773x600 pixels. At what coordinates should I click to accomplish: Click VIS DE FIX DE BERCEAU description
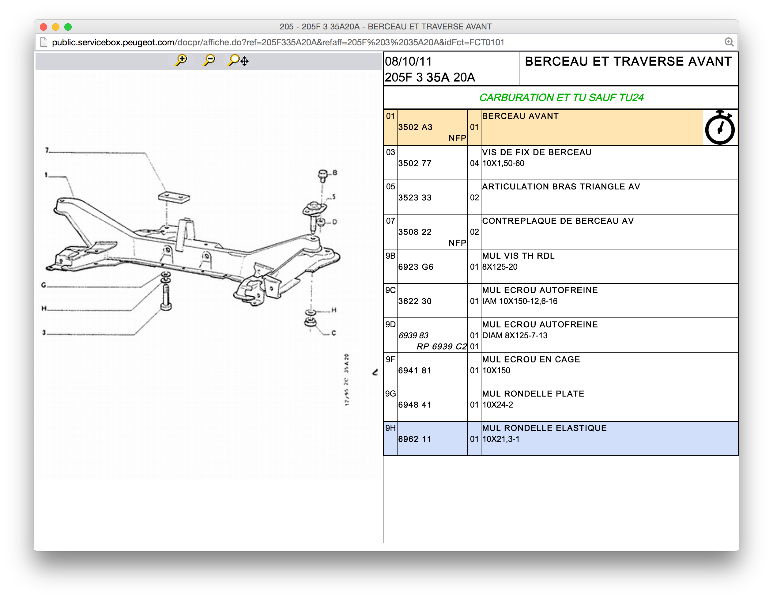pyautogui.click(x=536, y=152)
